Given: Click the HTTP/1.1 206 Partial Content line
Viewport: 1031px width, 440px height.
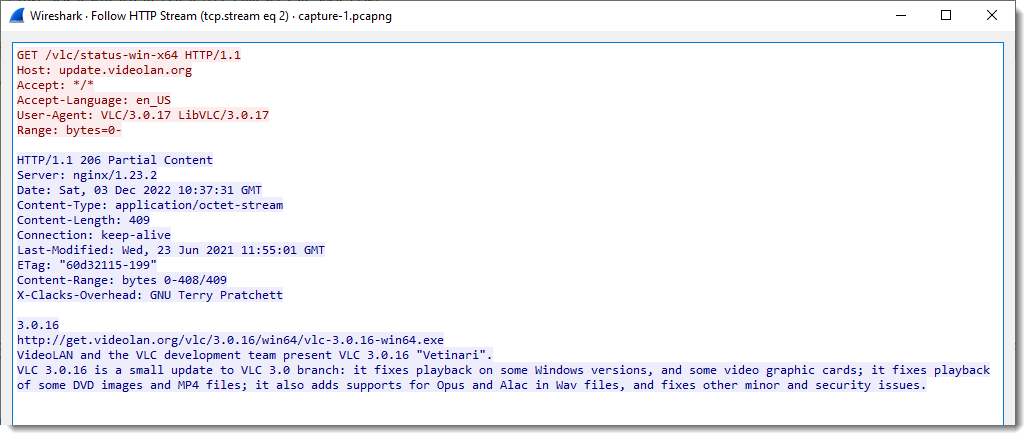Looking at the screenshot, I should click(115, 160).
